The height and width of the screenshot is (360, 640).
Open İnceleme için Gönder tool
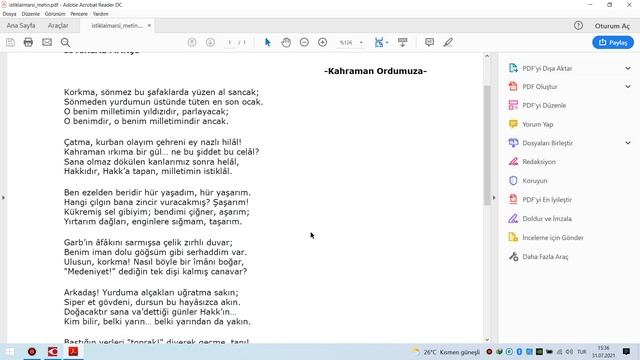[x=553, y=238]
